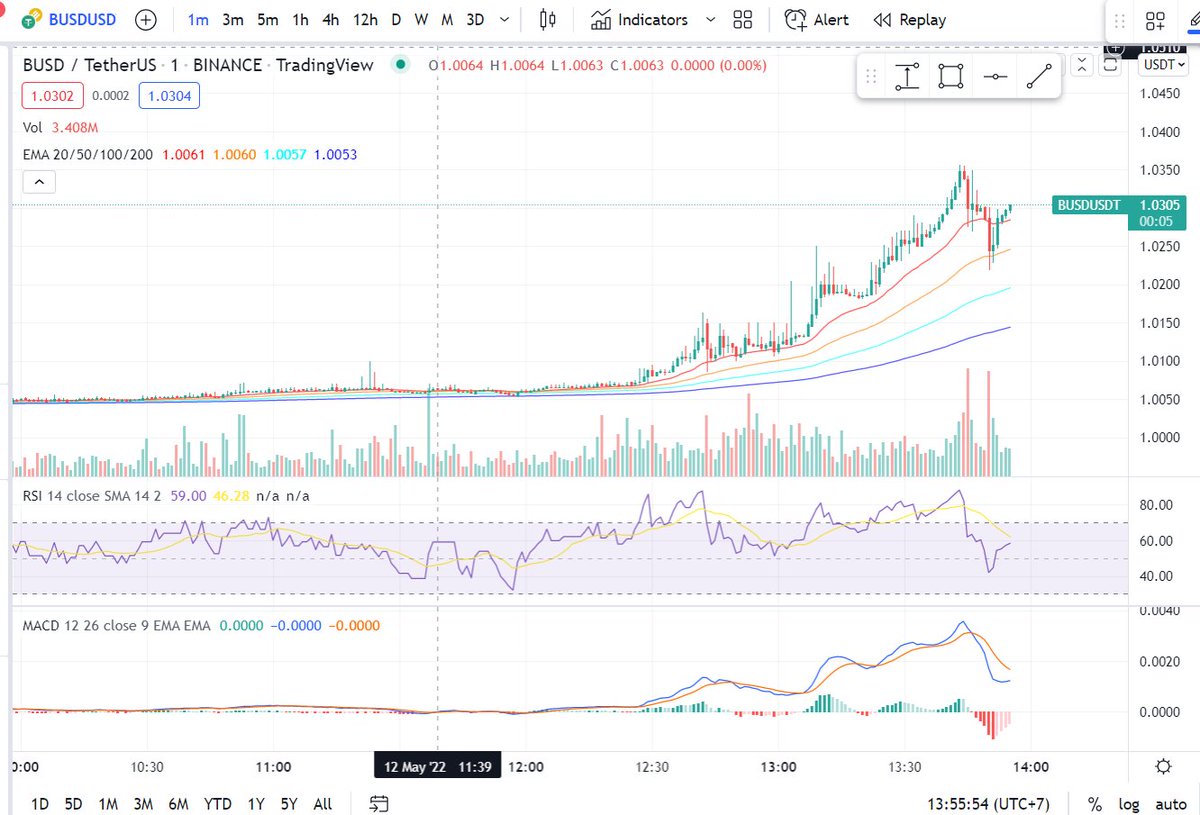Screen dimensions: 1200x815
Task: Set date range to 5Y
Action: 289,803
